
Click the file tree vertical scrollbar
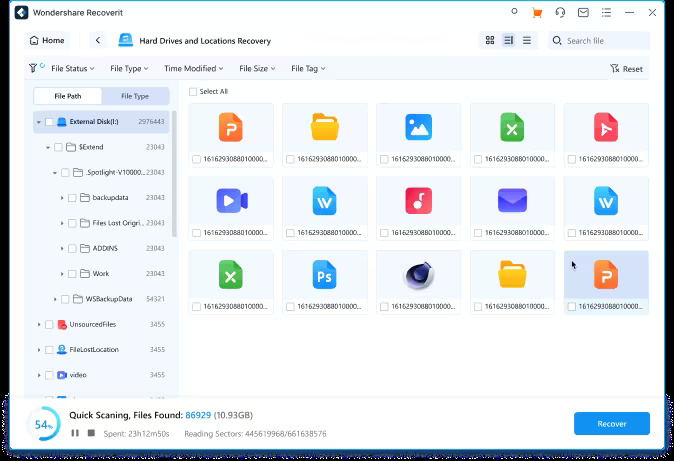(x=174, y=173)
